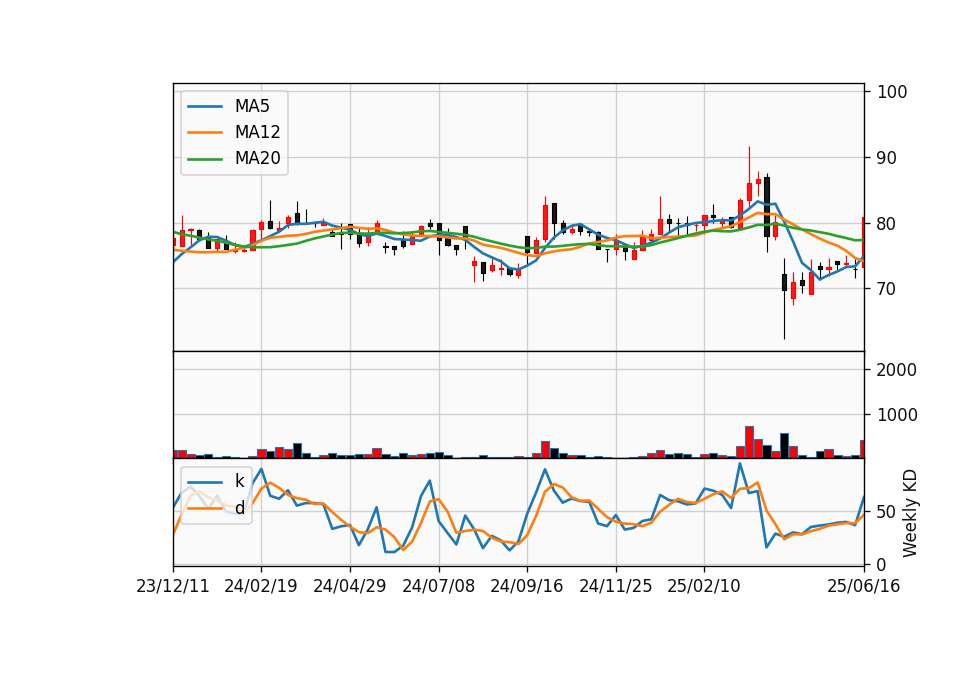Click the 100 price axis tick label
This screenshot has height=690, width=960.
point(892,92)
